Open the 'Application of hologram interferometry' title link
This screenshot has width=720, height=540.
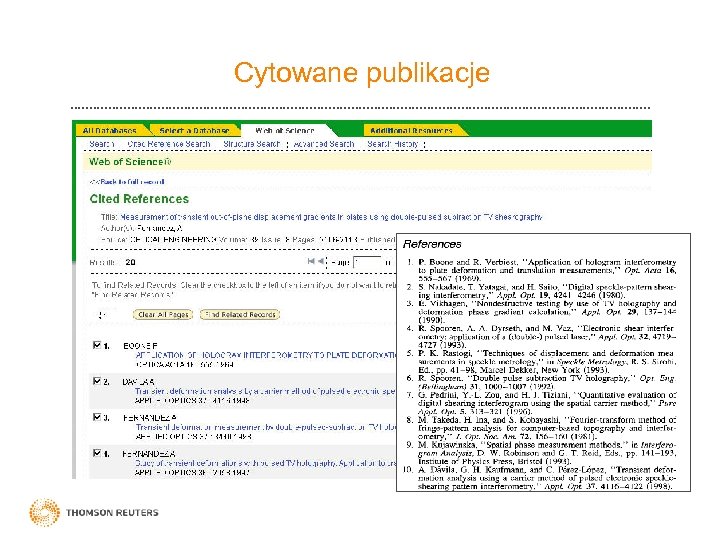pos(265,355)
